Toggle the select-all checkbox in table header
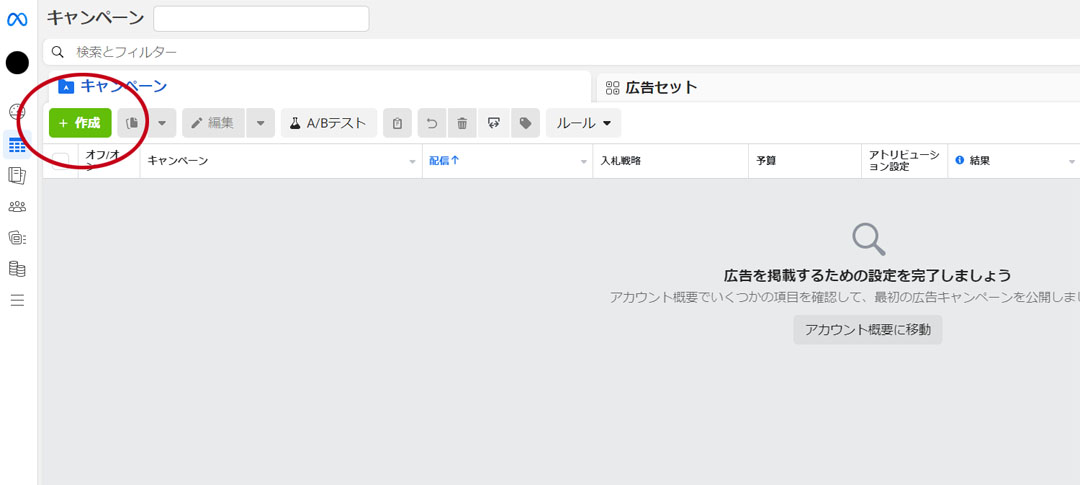The height and width of the screenshot is (485, 1080). [x=61, y=161]
